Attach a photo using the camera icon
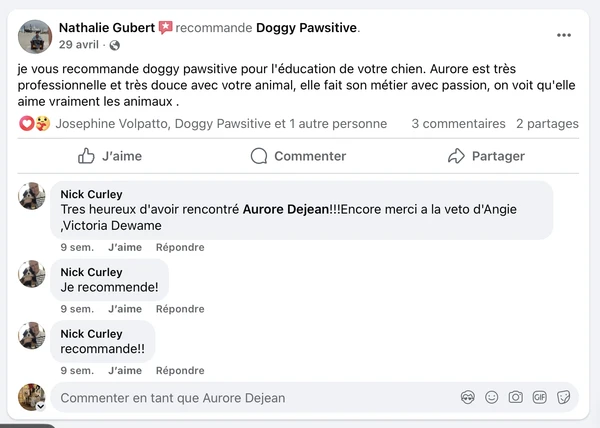The height and width of the screenshot is (428, 600). coord(515,397)
